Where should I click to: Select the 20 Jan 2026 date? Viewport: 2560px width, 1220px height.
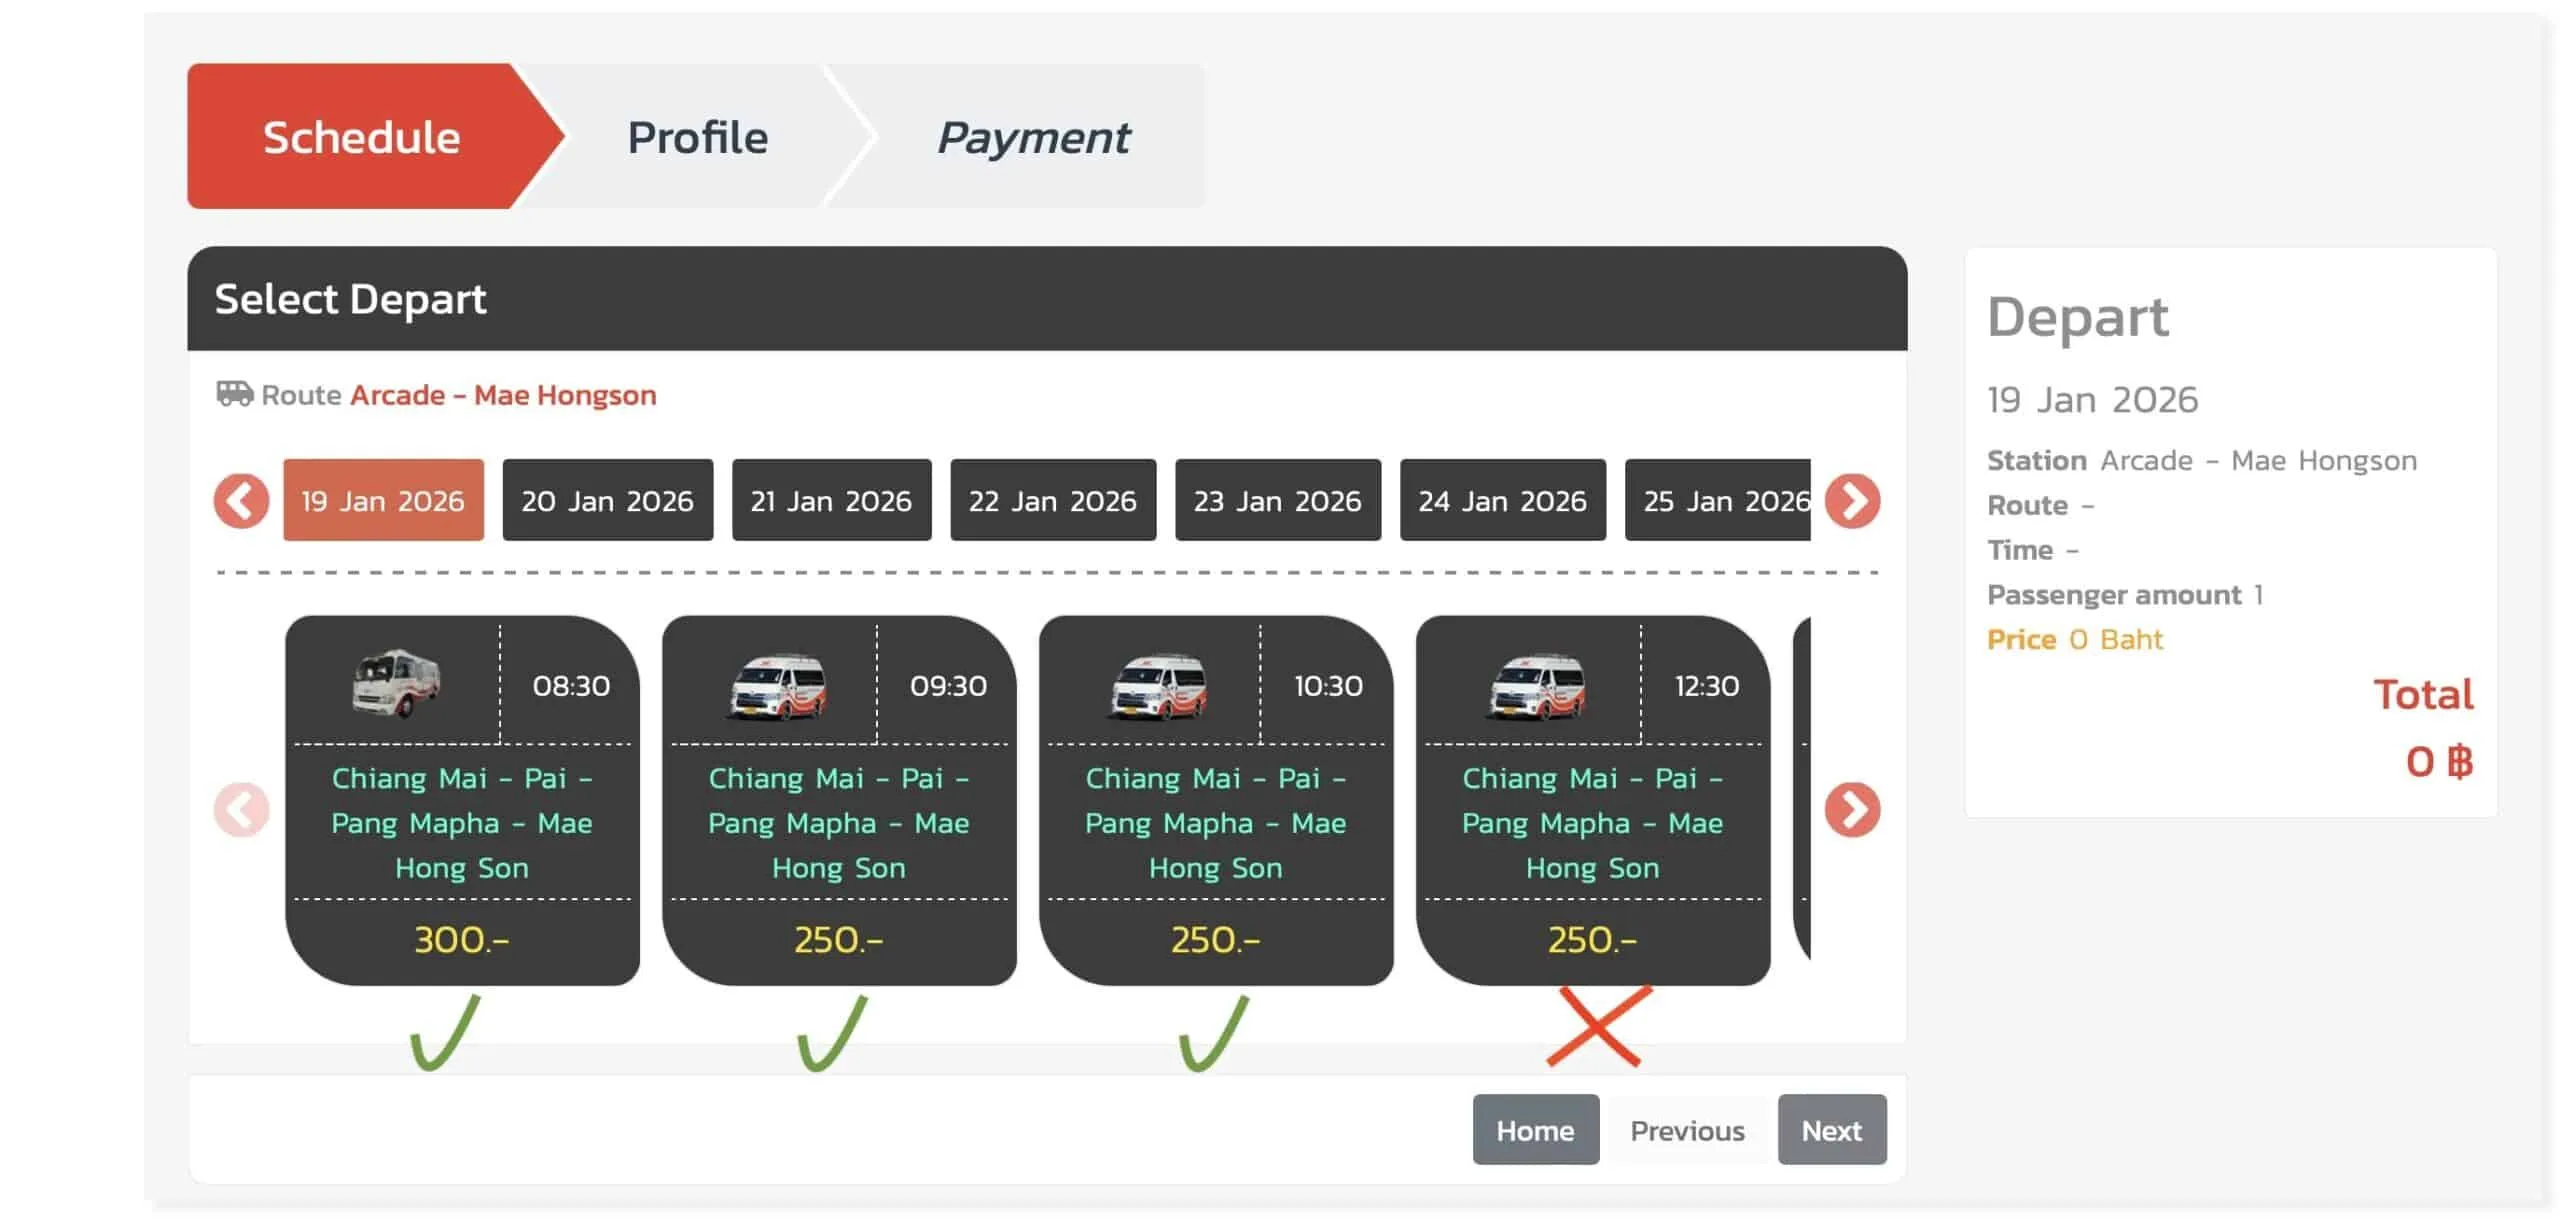click(607, 500)
